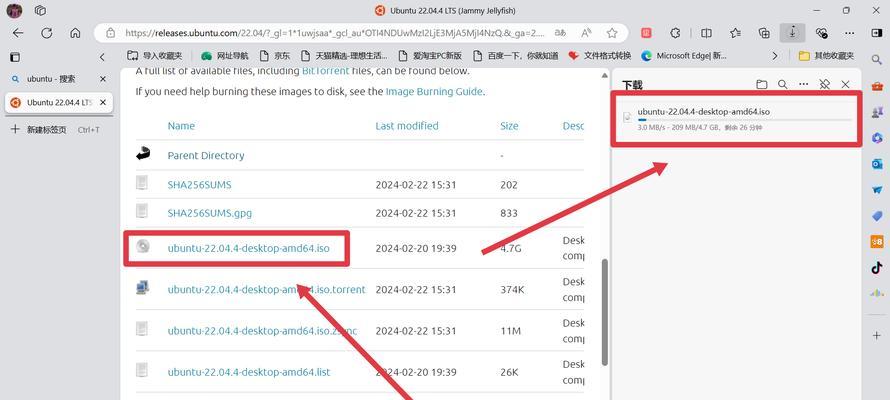Refresh the current page

pos(47,33)
